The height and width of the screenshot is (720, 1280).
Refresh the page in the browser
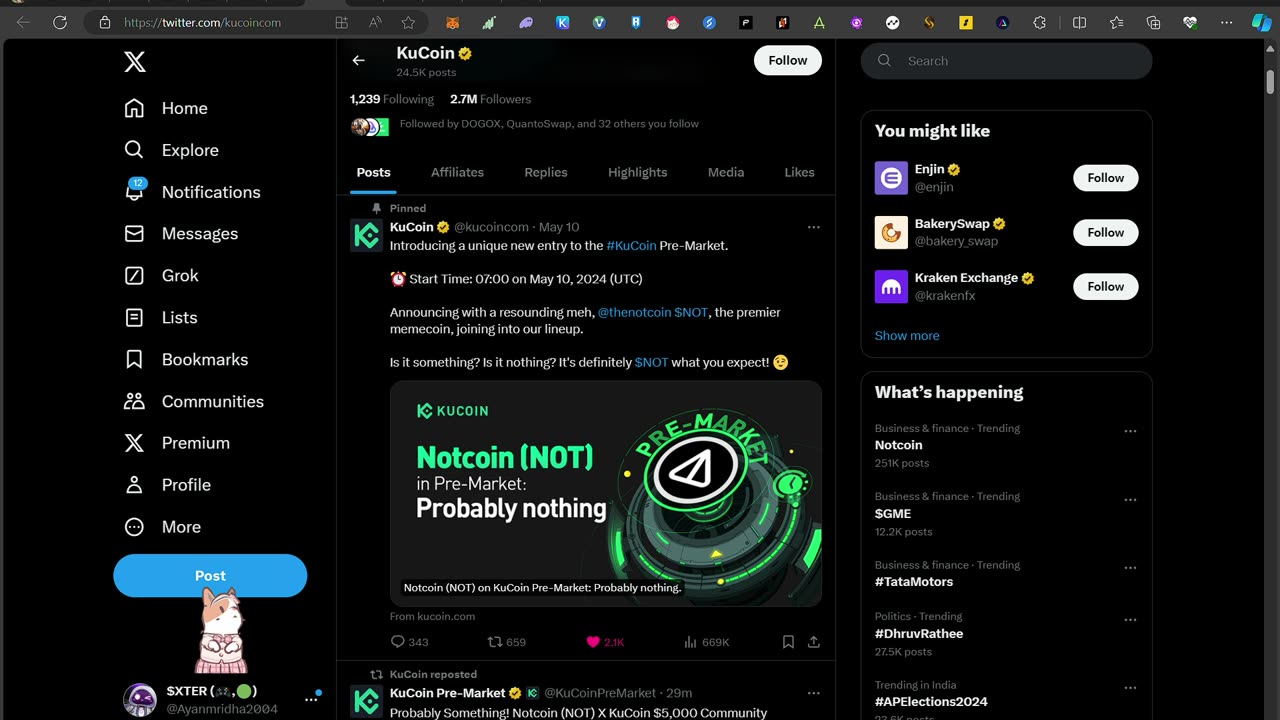pyautogui.click(x=60, y=22)
